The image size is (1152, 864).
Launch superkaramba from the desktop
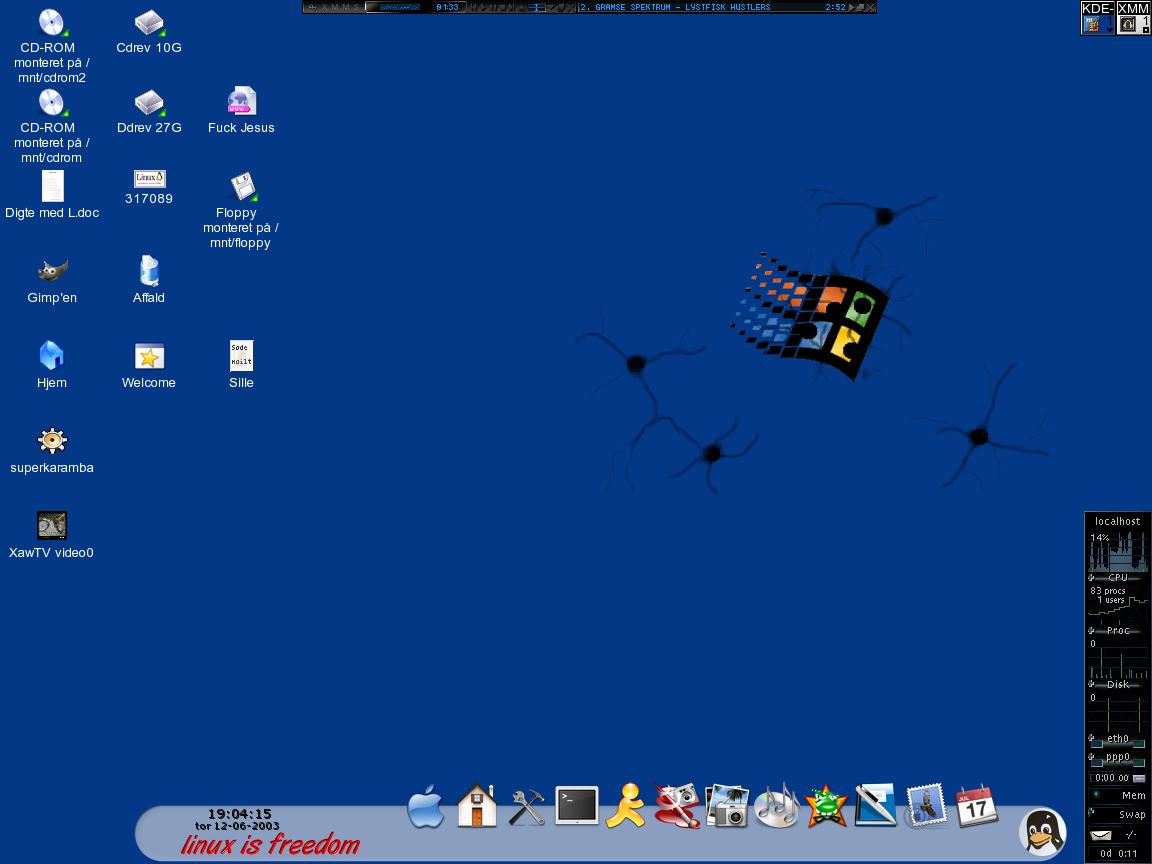point(52,441)
